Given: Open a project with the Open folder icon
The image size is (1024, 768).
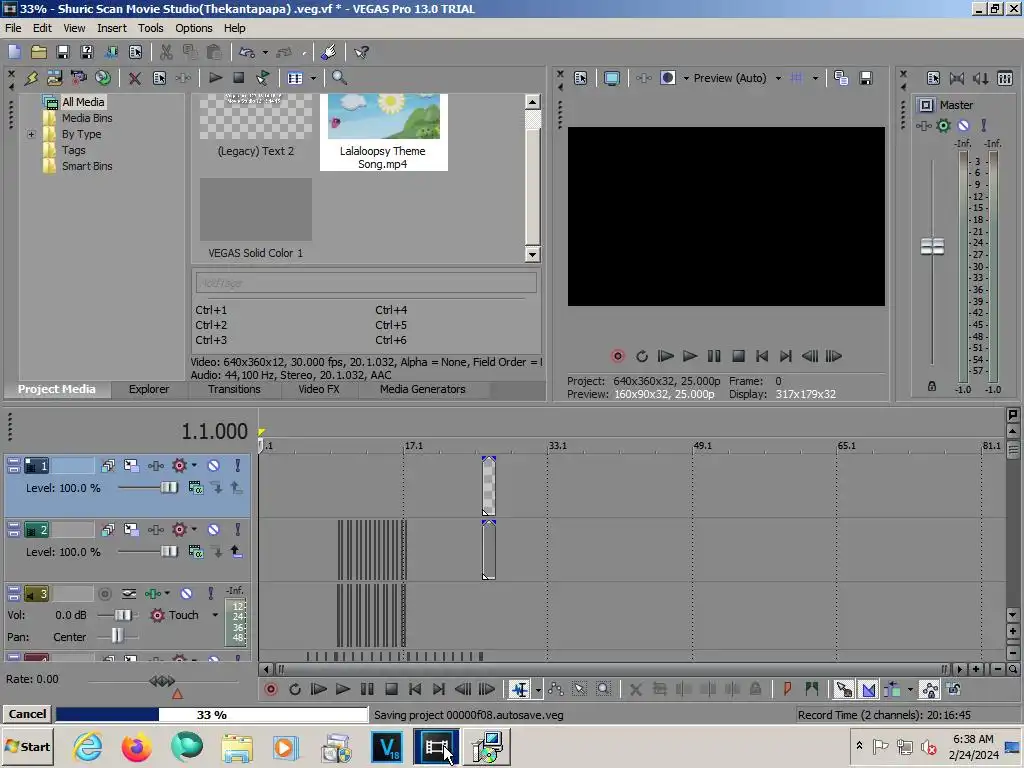Looking at the screenshot, I should pyautogui.click(x=39, y=52).
